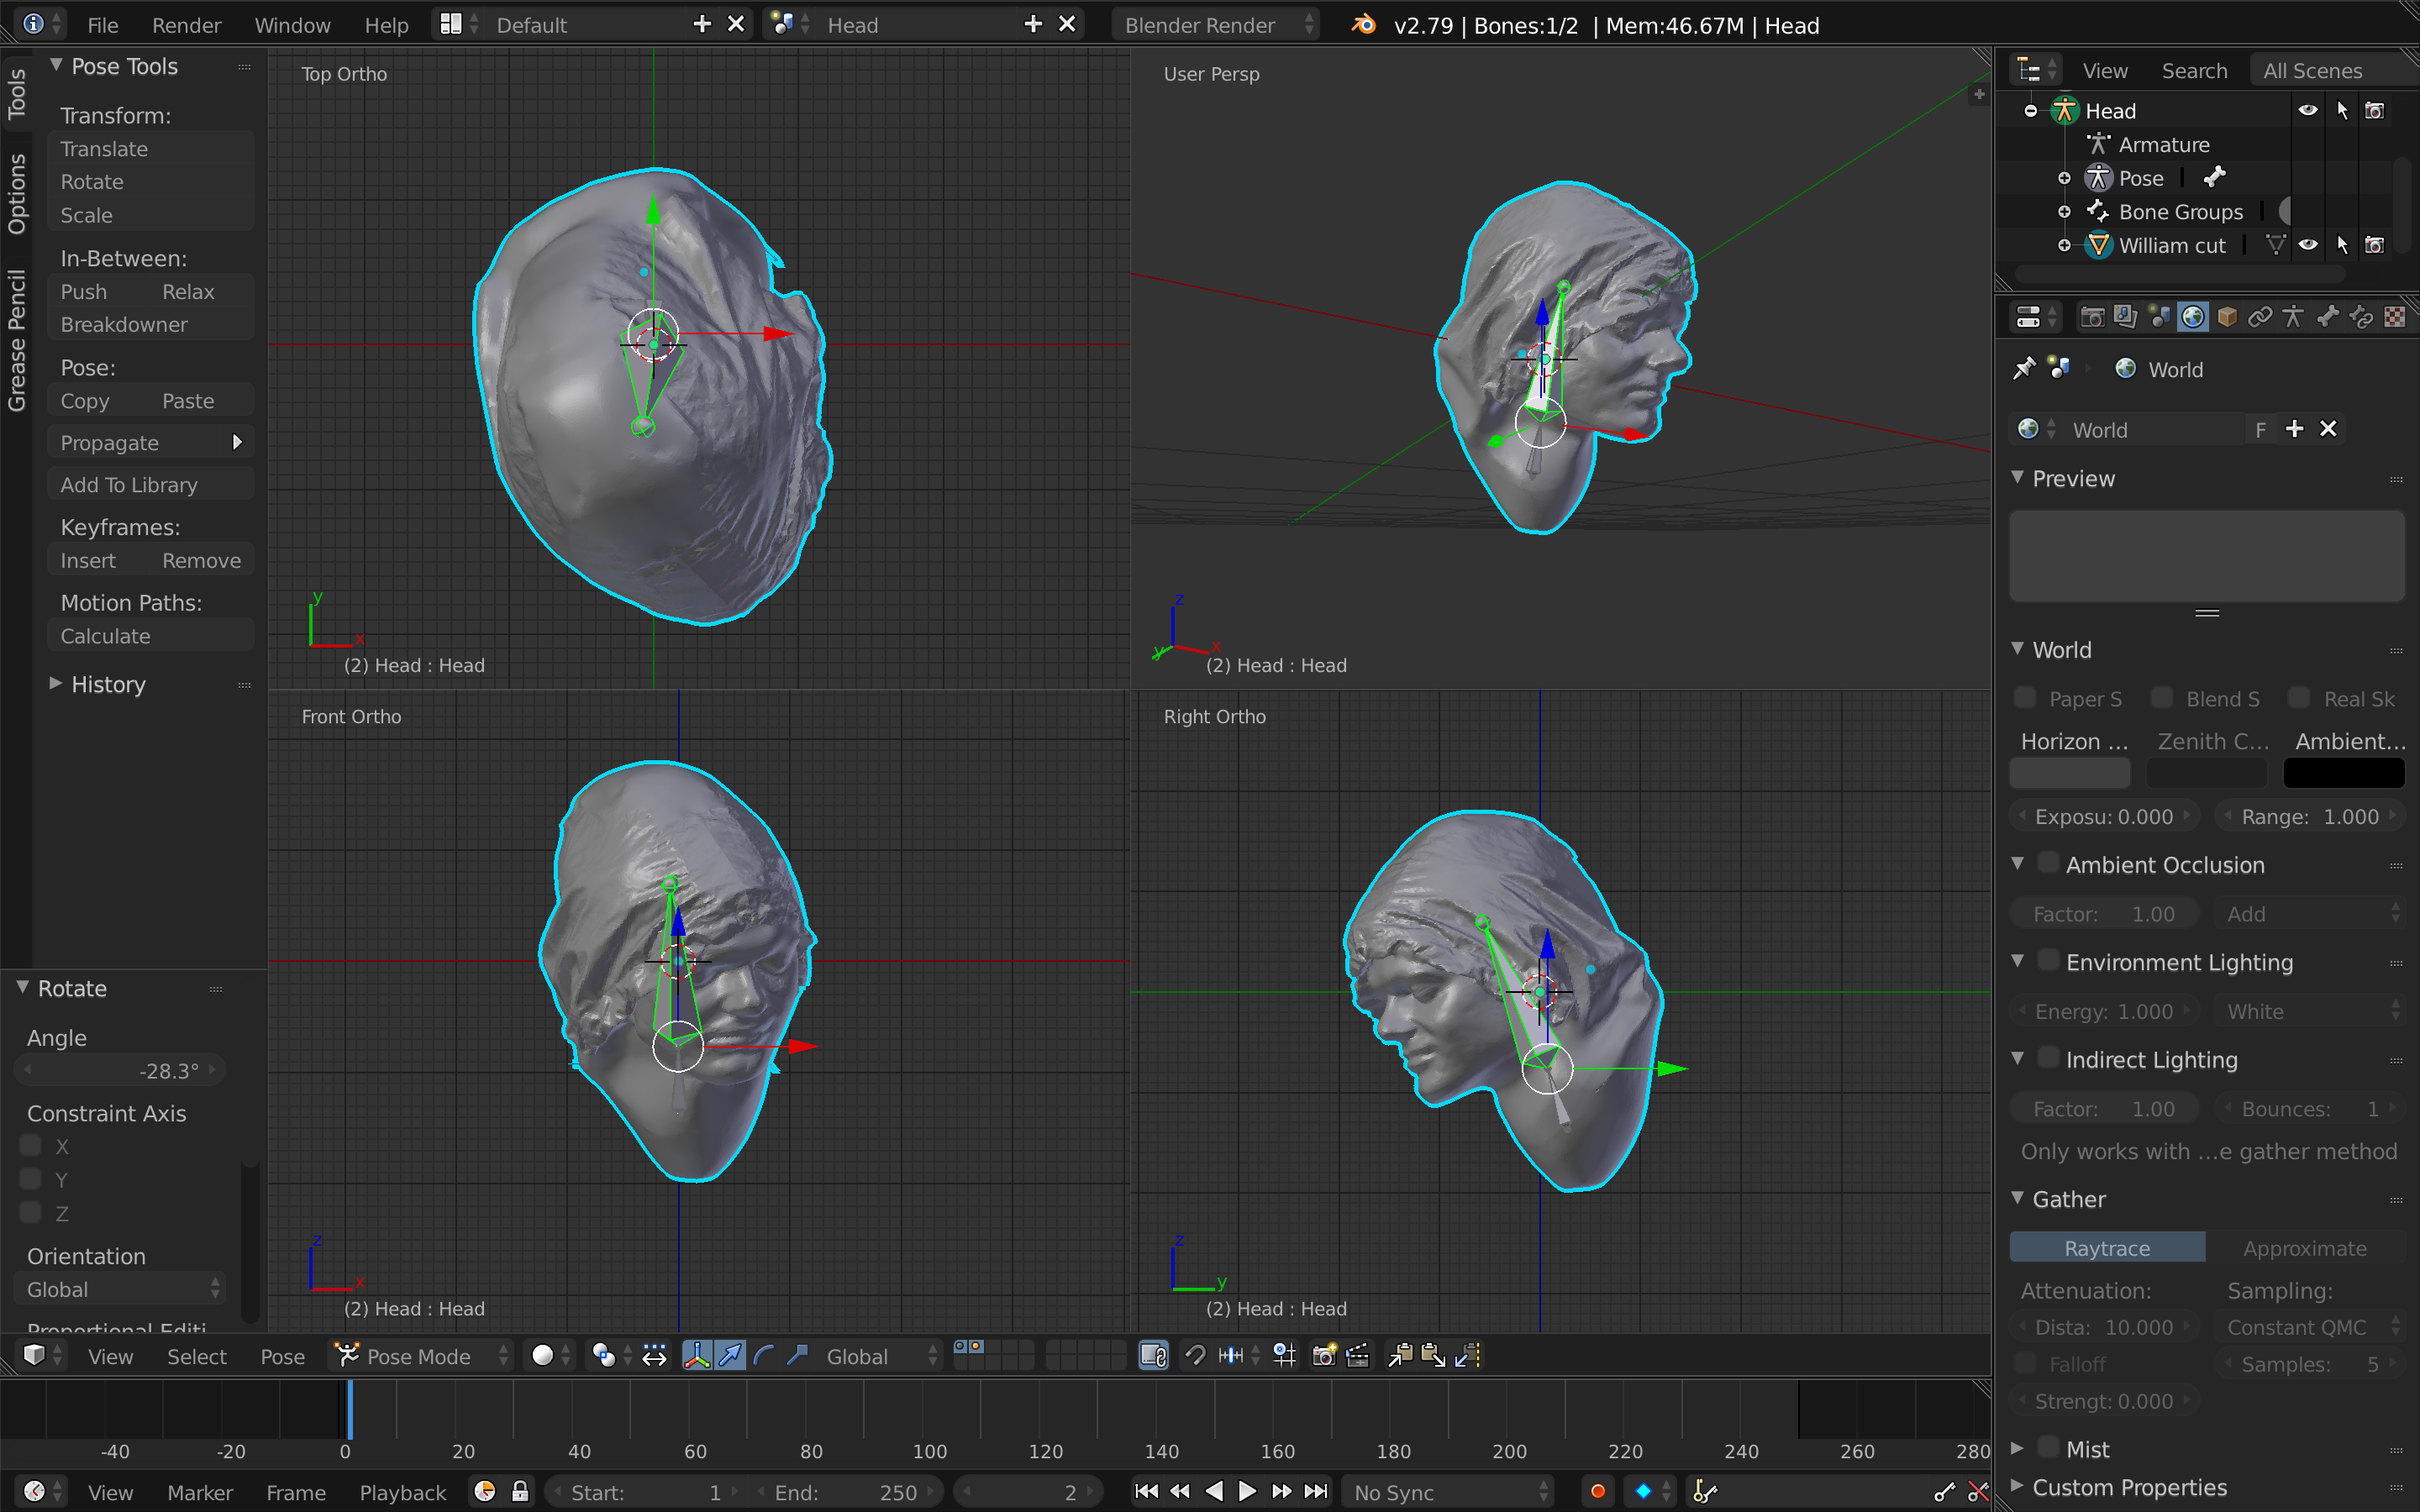Insert a keyframe with Insert button
This screenshot has width=2420, height=1512.
point(98,560)
